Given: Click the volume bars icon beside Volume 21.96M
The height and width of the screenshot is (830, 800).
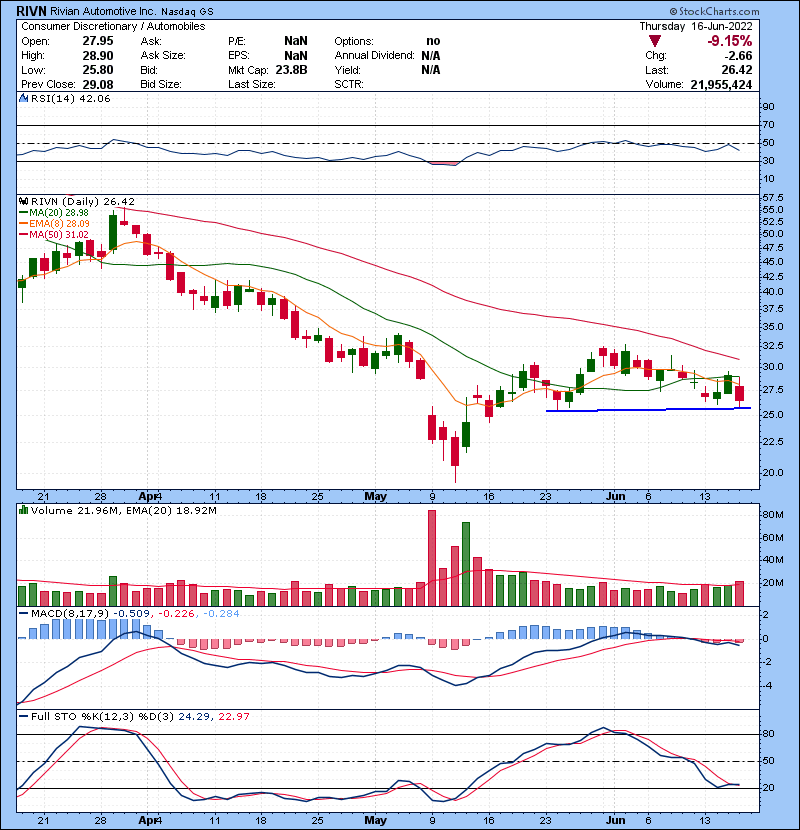Looking at the screenshot, I should (23, 510).
